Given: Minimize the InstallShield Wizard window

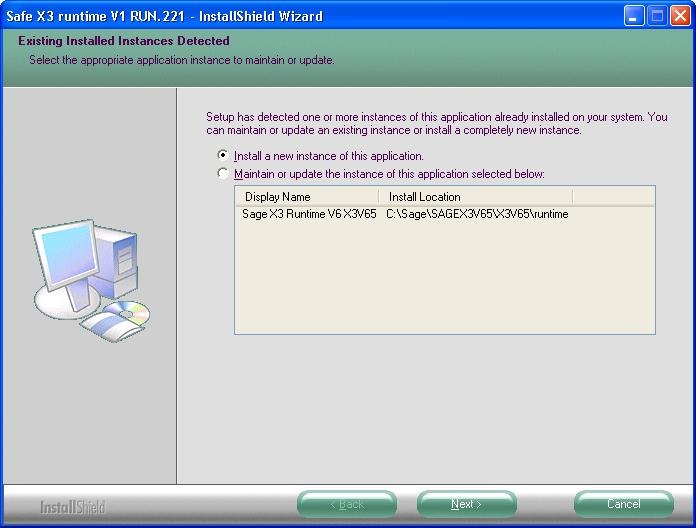Looking at the screenshot, I should 634,16.
